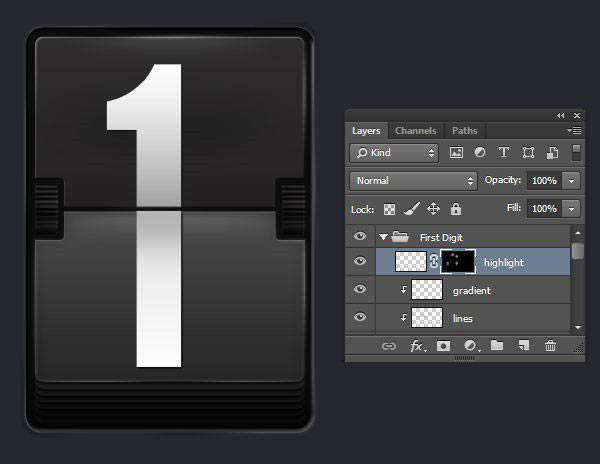Create a new layer
The height and width of the screenshot is (464, 600).
[523, 346]
